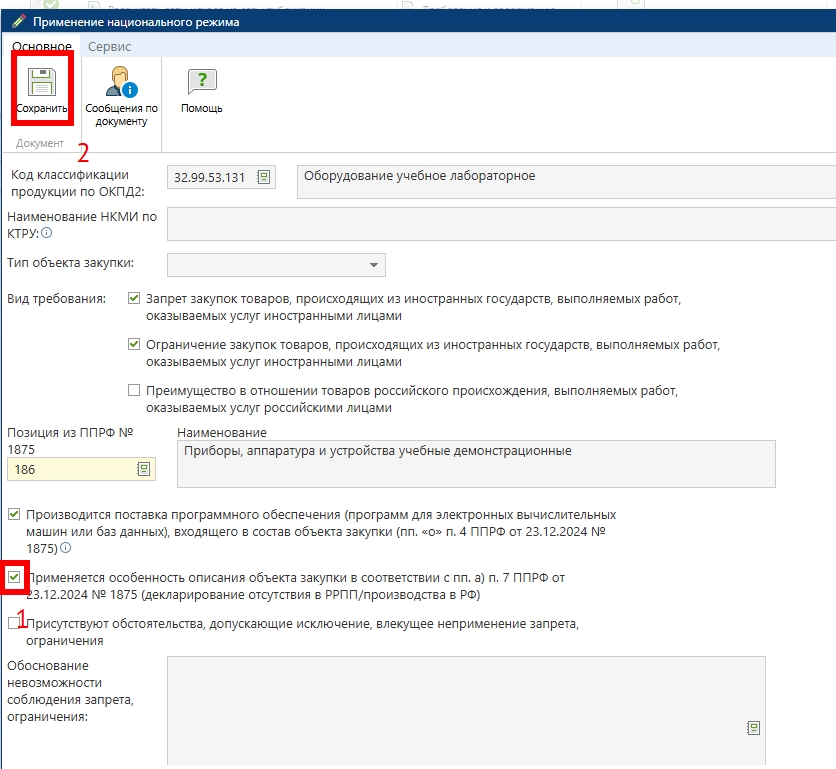Click the Оборудование учебное лабораторное description field
The width and height of the screenshot is (836, 769).
pyautogui.click(x=565, y=181)
